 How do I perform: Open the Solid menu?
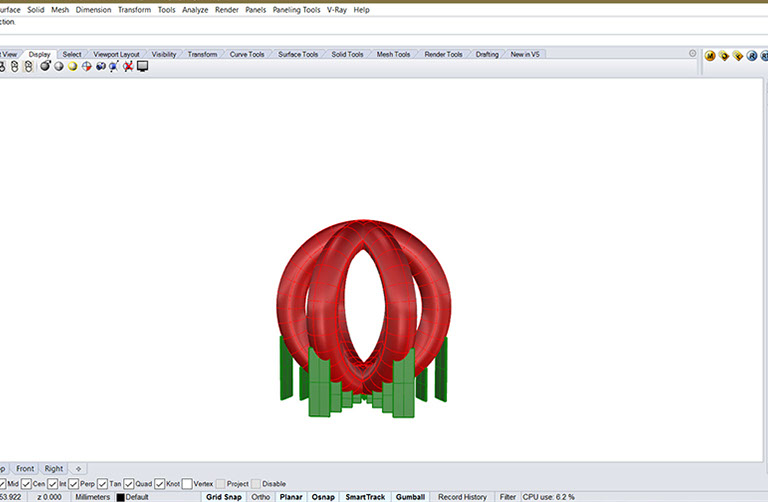[36, 10]
